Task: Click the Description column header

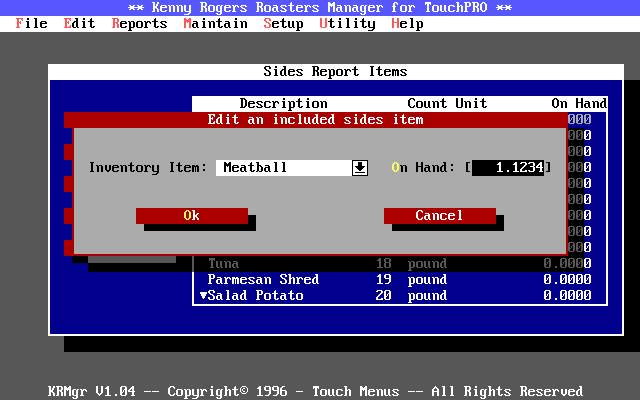Action: [284, 104]
